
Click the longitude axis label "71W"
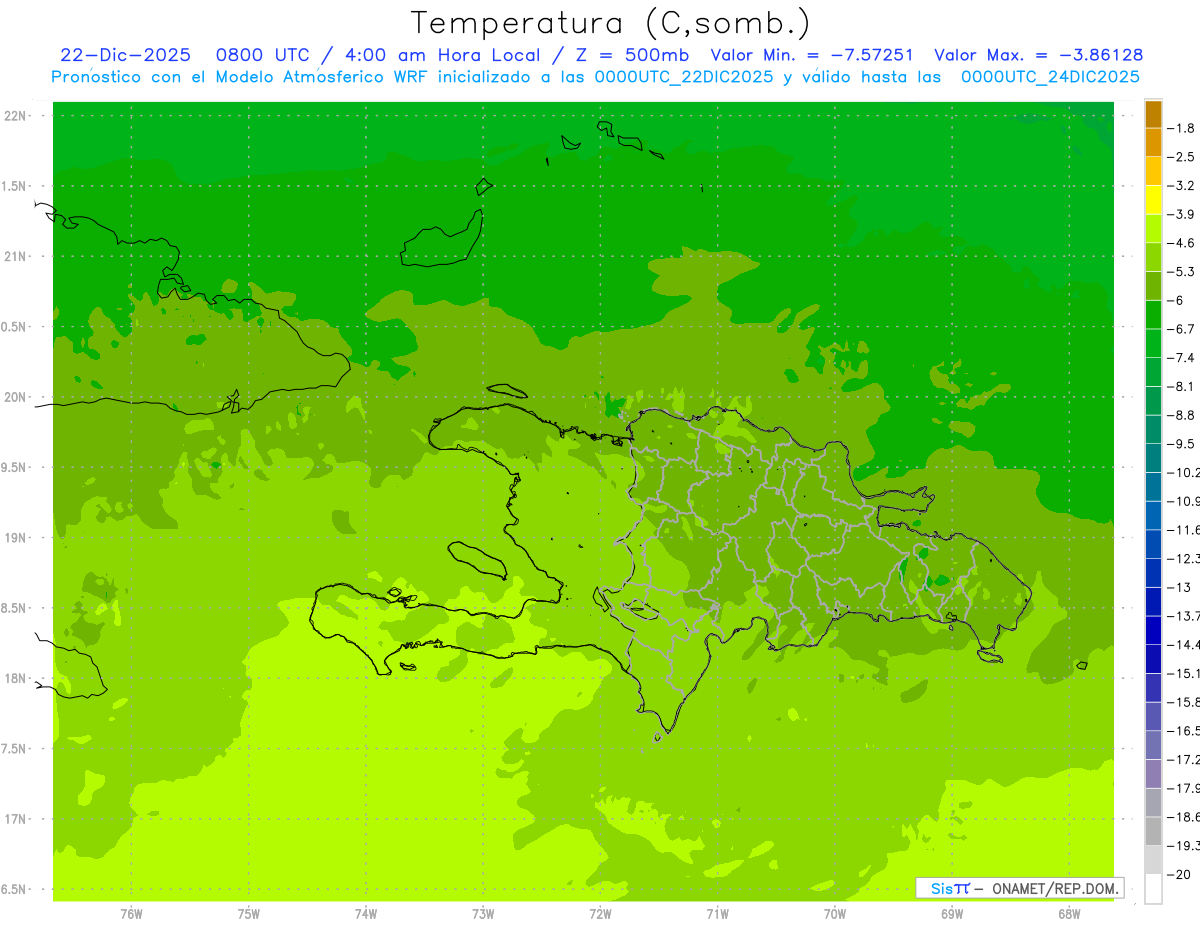(717, 914)
